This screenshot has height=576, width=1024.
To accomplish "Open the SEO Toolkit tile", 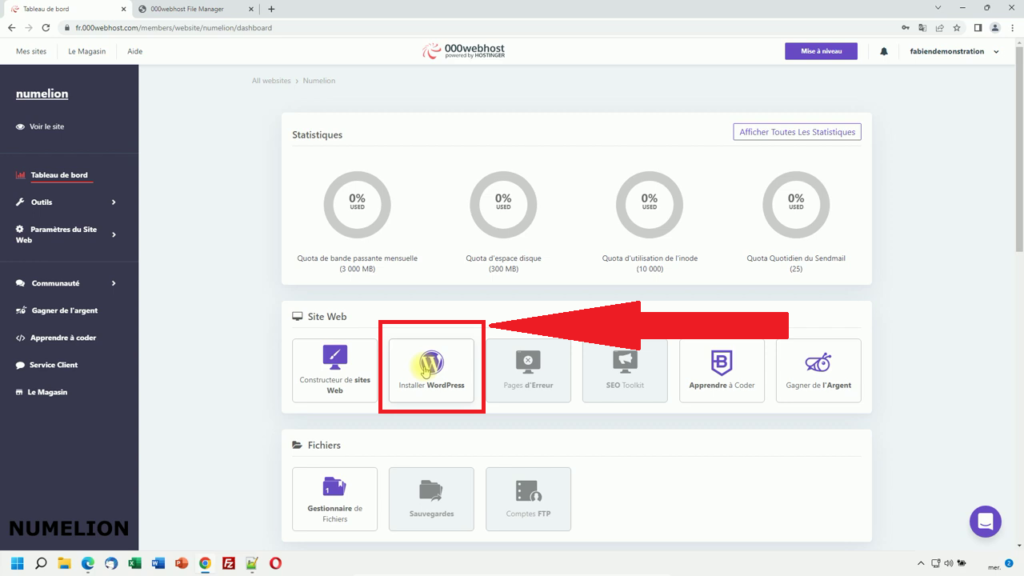I will coord(624,370).
